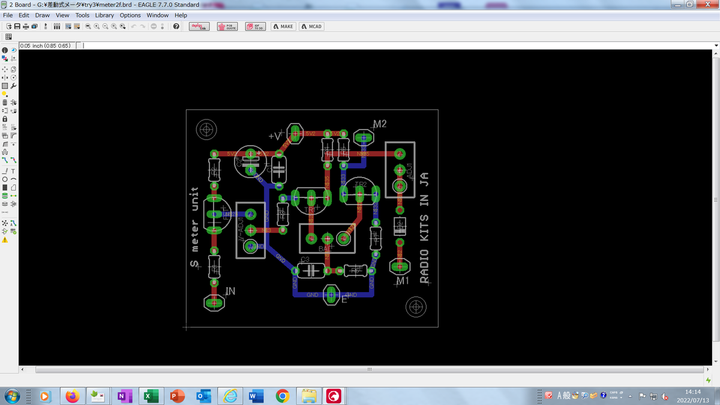The image size is (720, 405).
Task: Click the Save icon in toolbar
Action: coord(15,26)
